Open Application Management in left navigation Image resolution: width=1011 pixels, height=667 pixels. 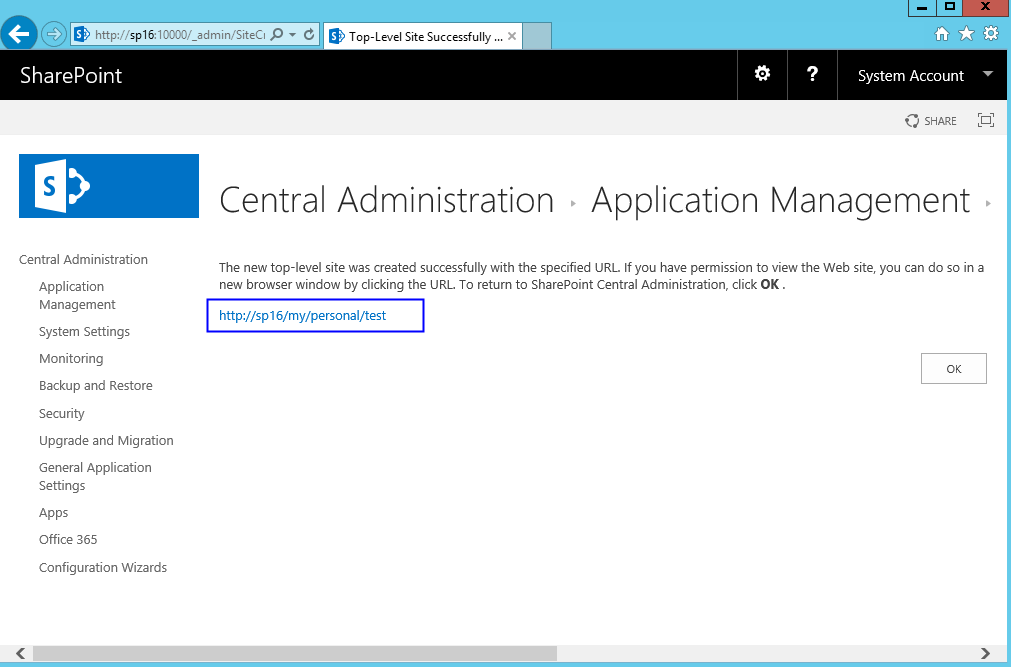click(x=77, y=295)
